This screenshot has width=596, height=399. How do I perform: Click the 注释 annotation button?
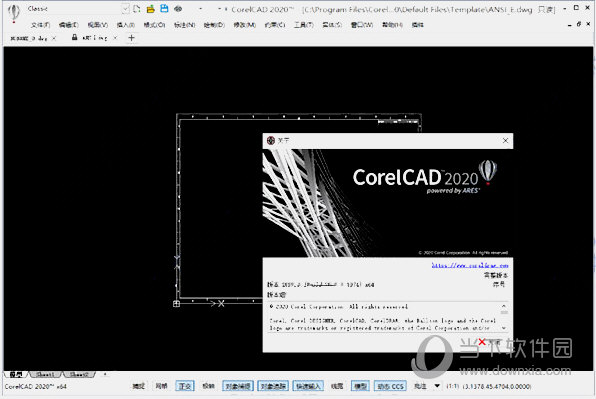(420, 386)
